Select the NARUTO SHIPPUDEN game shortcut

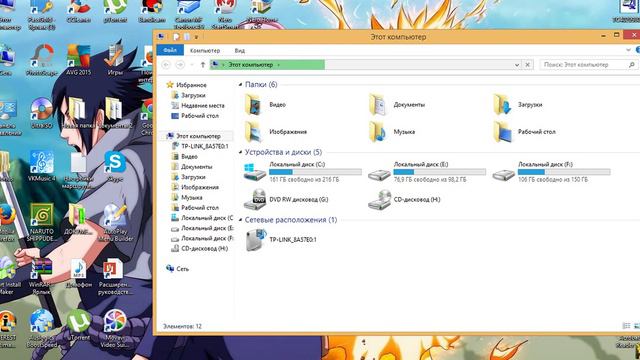[x=42, y=222]
